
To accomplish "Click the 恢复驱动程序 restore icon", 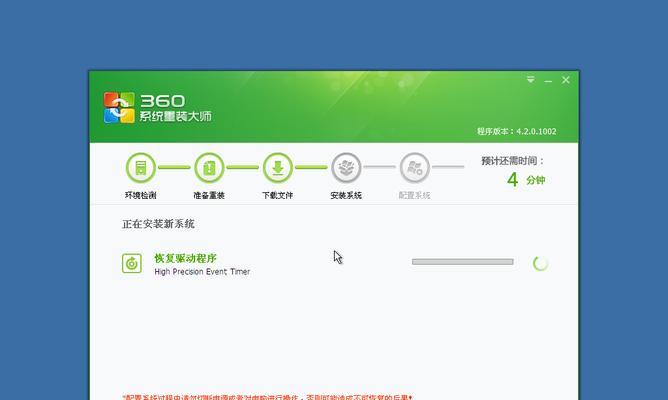I will (132, 263).
